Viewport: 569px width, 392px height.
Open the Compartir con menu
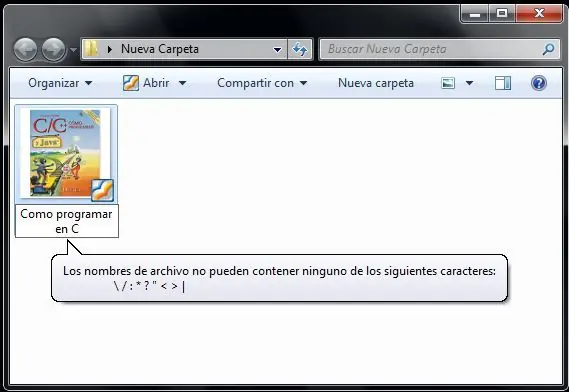262,83
